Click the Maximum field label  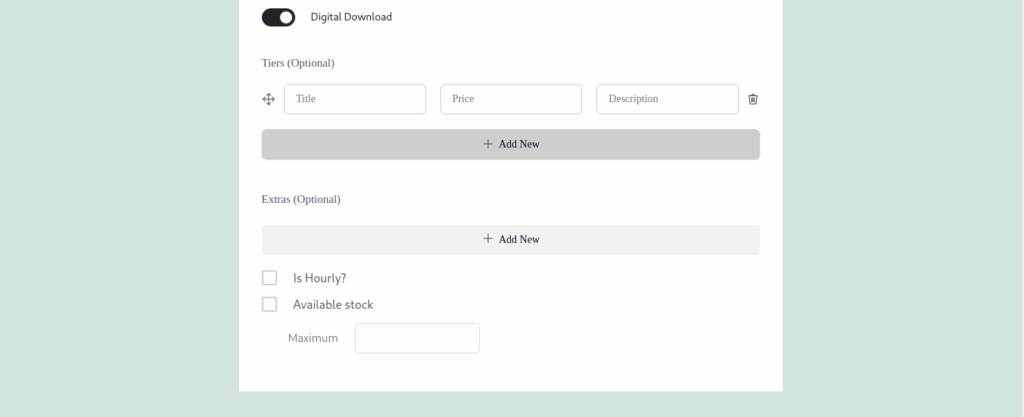[313, 338]
